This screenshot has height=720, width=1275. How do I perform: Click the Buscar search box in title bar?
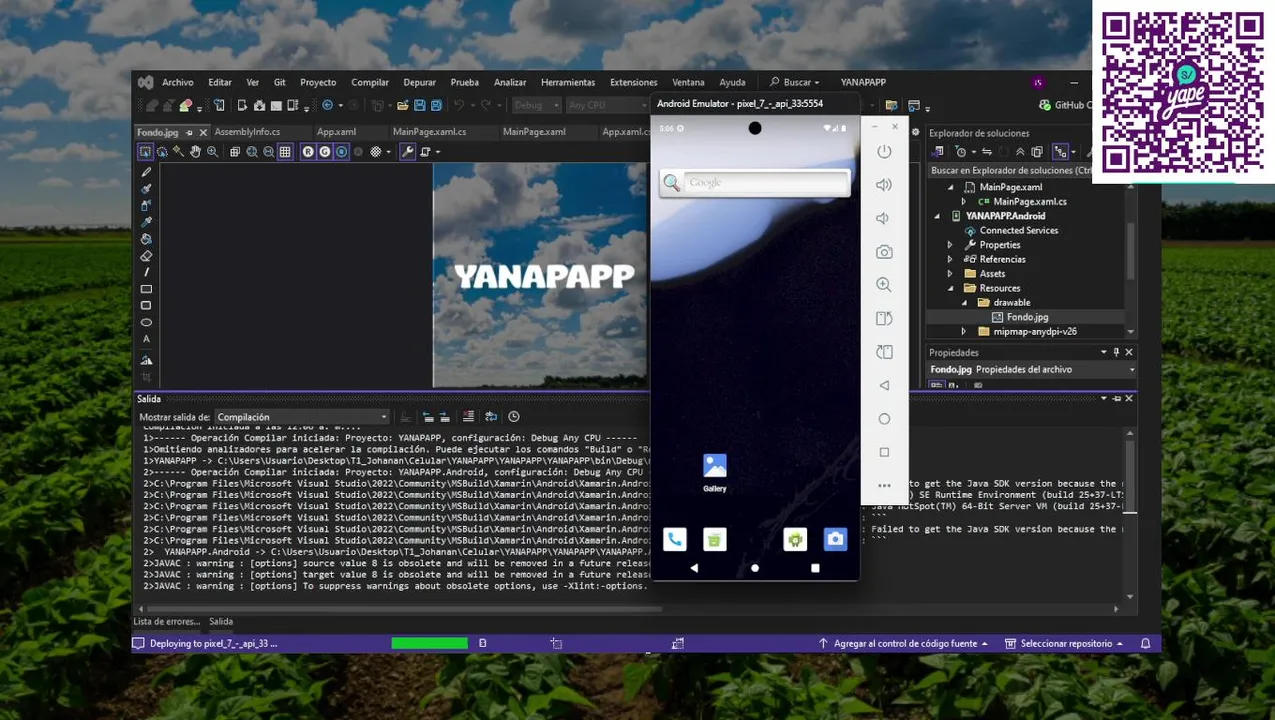(x=795, y=82)
